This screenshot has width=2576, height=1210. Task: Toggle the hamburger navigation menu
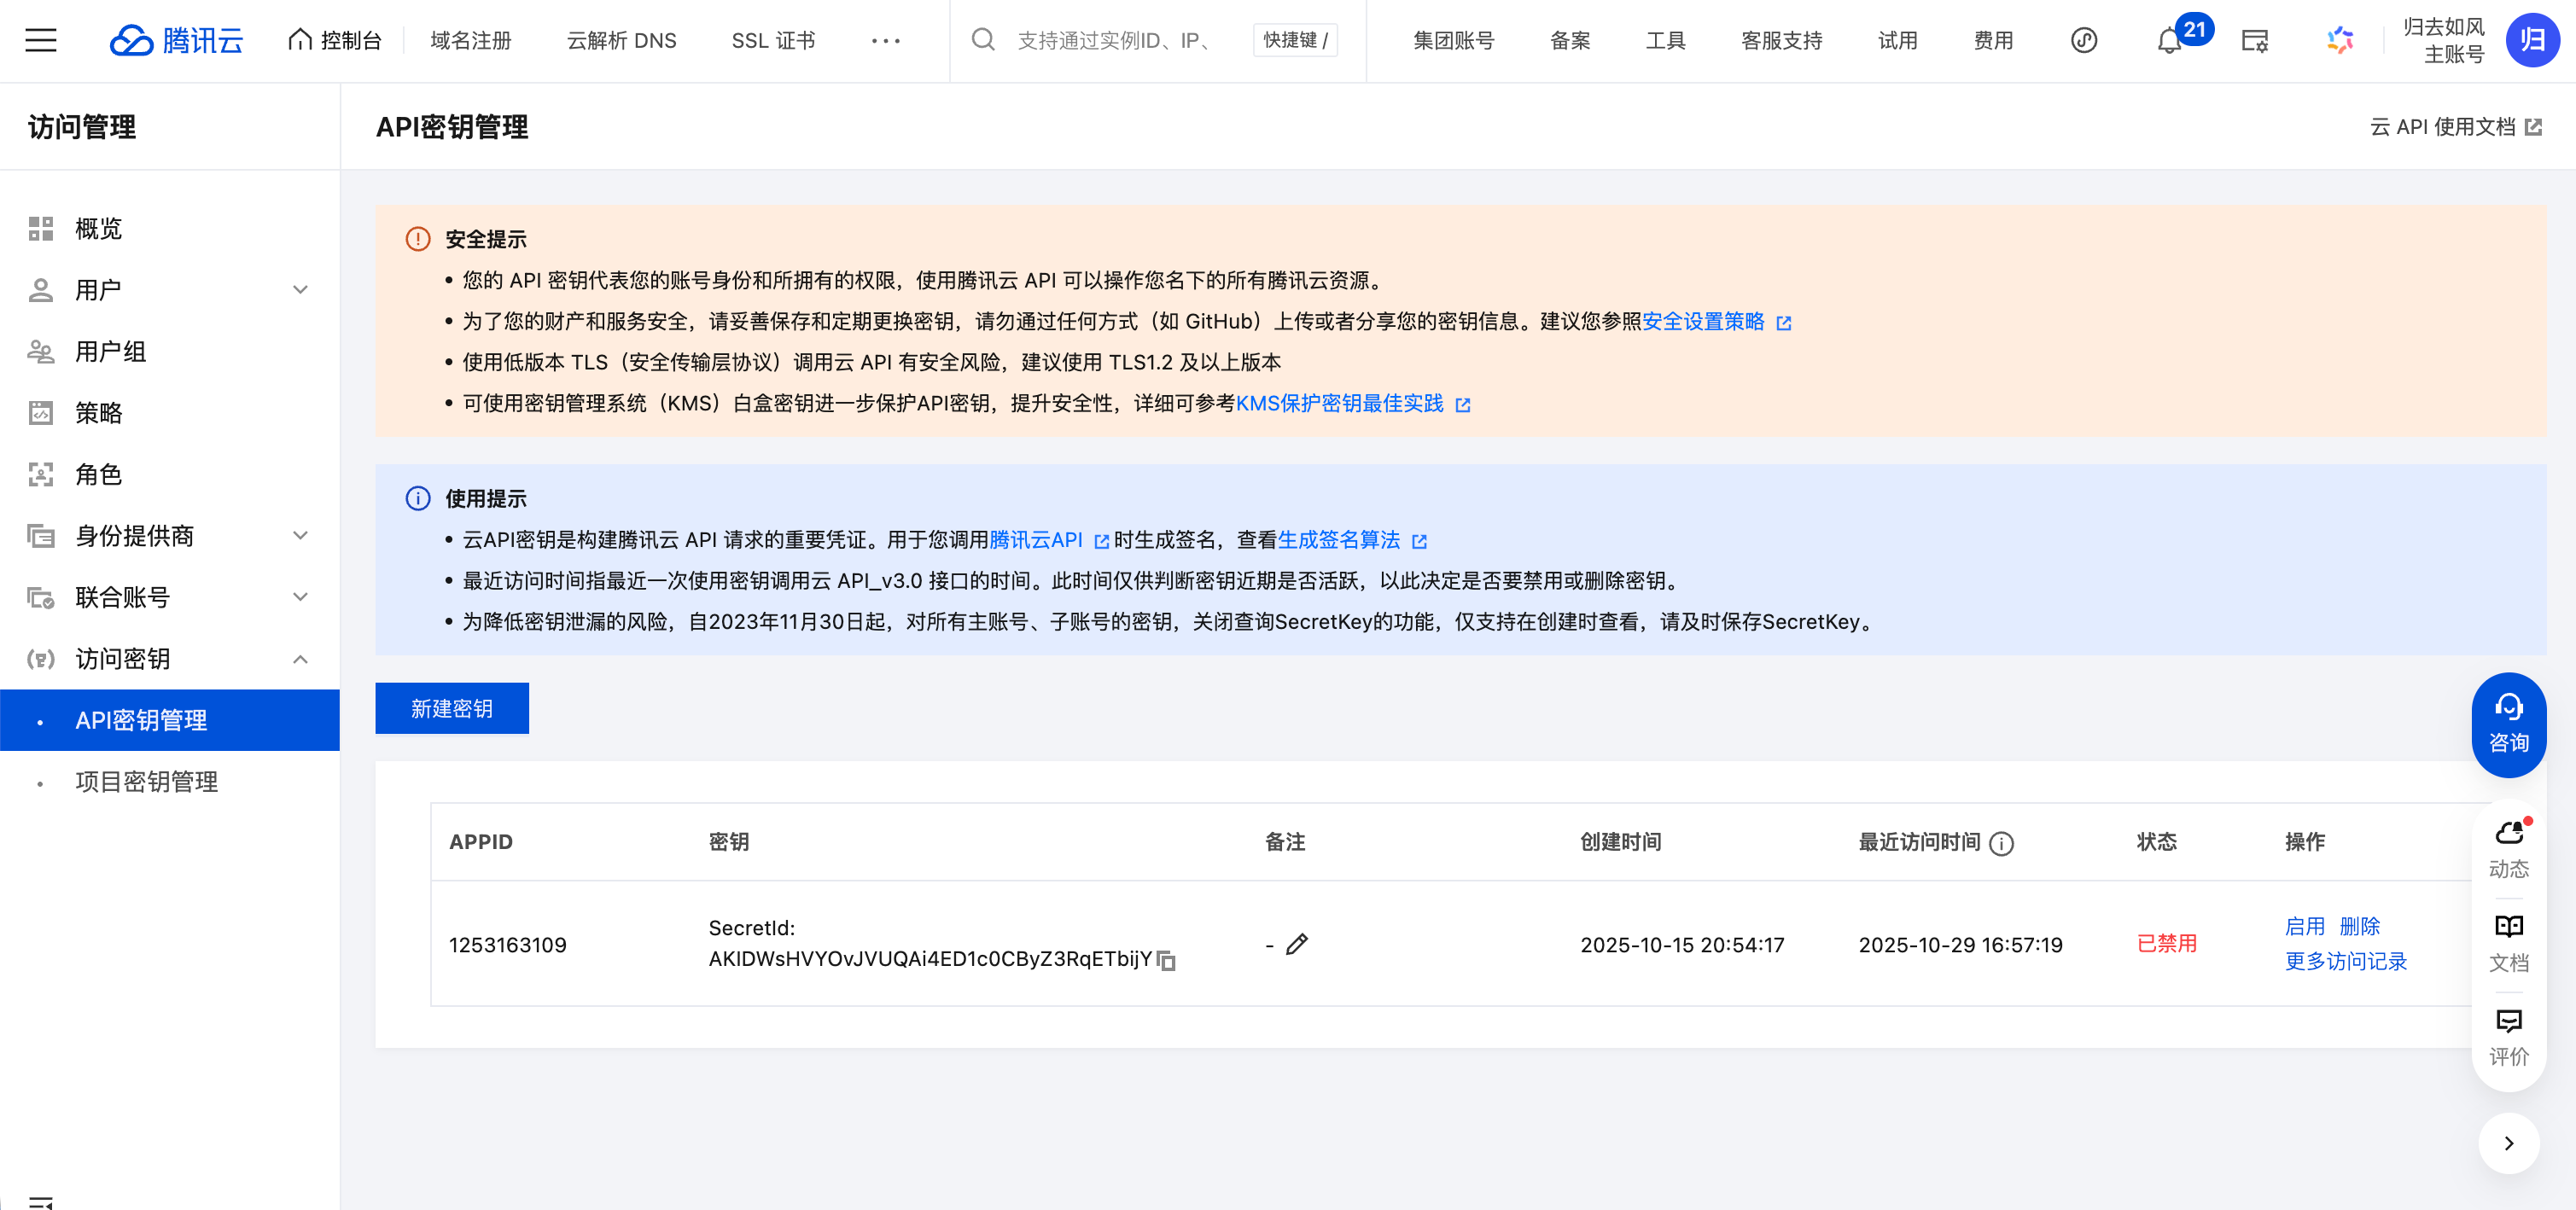pos(41,40)
